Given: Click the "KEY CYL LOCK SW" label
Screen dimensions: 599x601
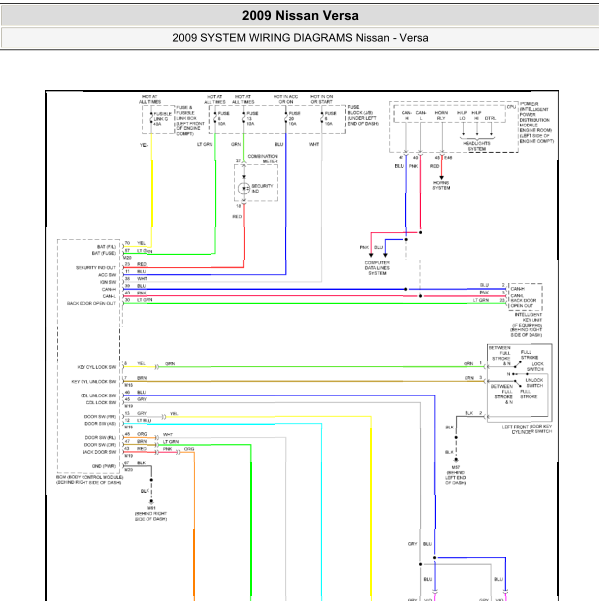Looking at the screenshot, I should (x=97, y=367).
